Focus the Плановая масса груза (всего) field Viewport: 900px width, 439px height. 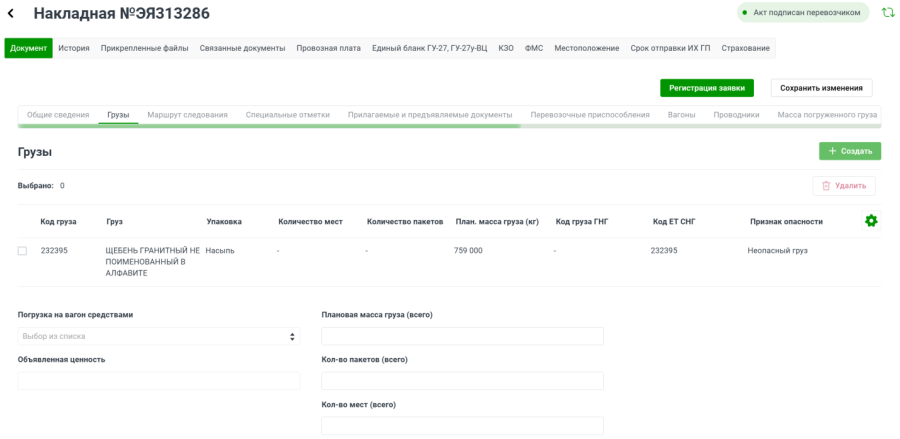[x=462, y=336]
